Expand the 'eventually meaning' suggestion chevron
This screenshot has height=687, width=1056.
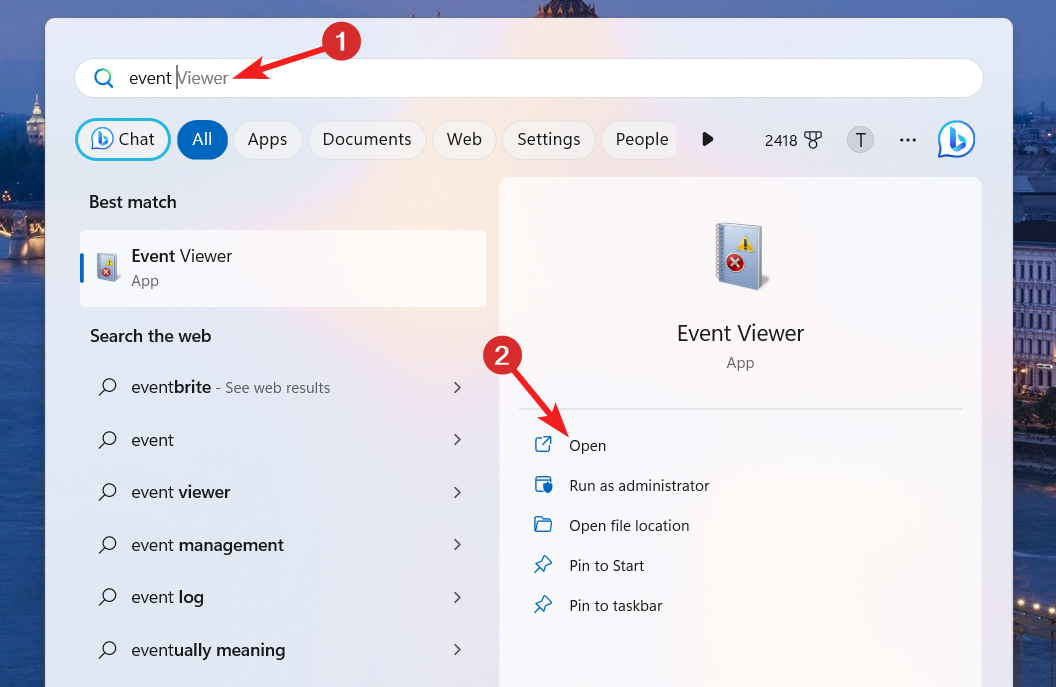pyautogui.click(x=457, y=650)
